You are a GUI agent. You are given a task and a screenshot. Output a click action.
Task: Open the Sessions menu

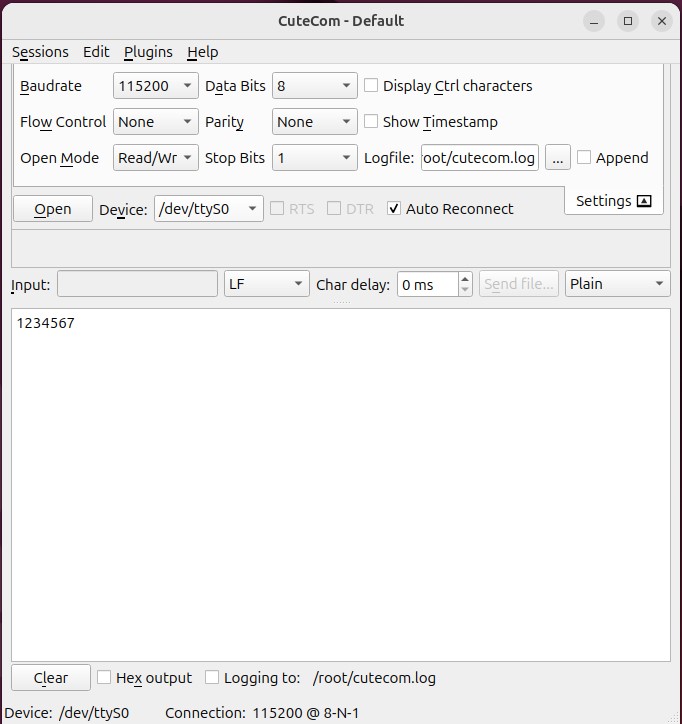pos(40,52)
